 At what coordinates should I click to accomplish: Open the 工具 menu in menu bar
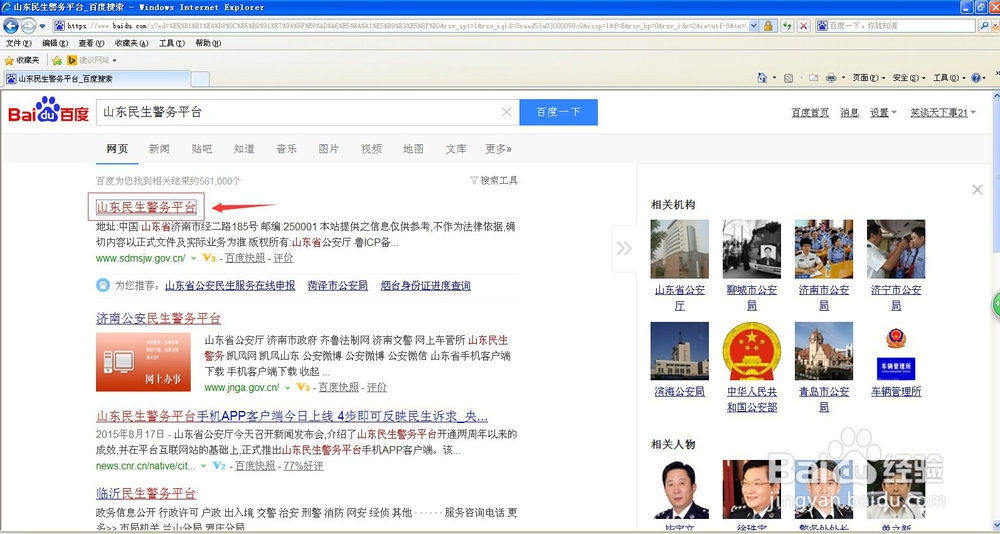(x=172, y=43)
